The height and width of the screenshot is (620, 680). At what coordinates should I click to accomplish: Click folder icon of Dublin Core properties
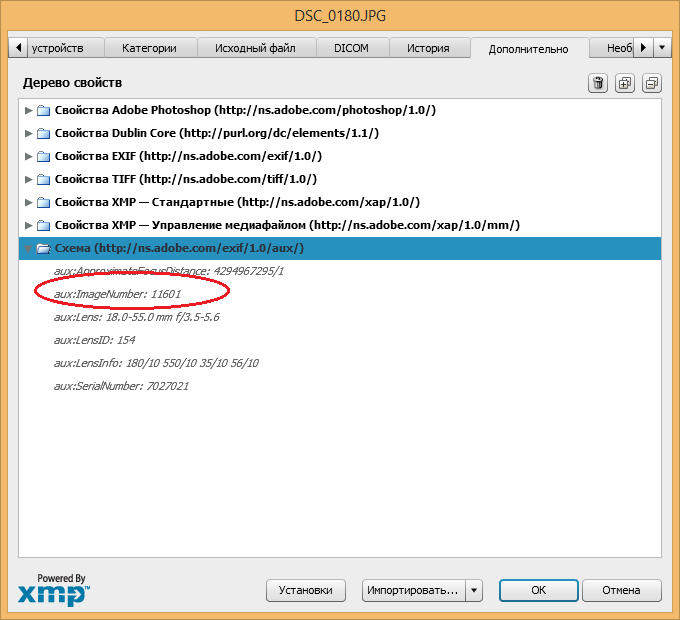pyautogui.click(x=43, y=134)
